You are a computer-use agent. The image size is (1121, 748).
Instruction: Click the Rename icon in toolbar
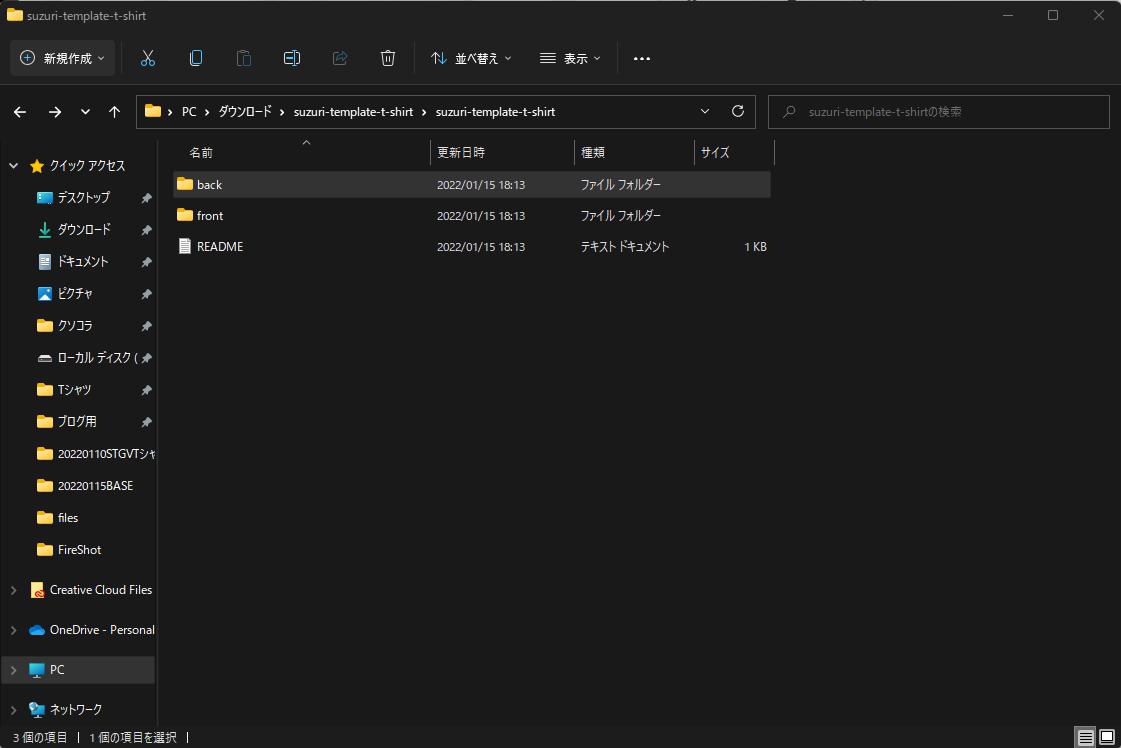point(292,58)
